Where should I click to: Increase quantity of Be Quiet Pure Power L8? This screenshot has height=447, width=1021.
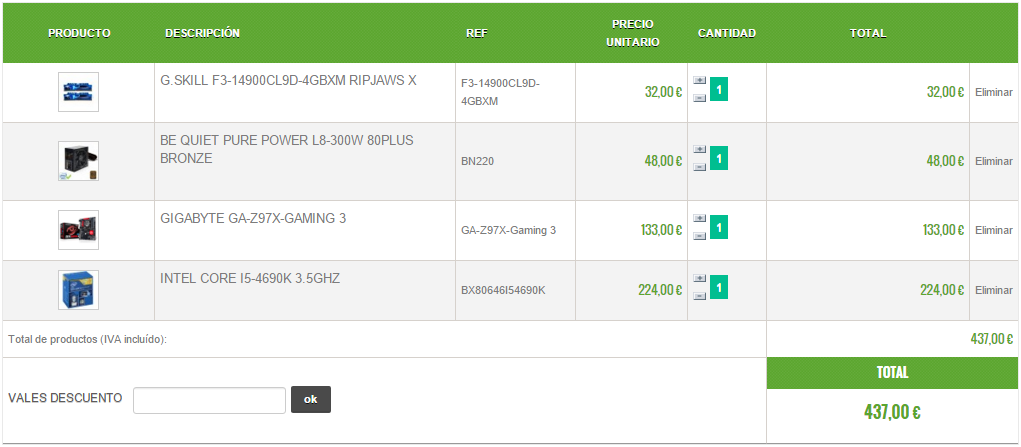coord(699,149)
